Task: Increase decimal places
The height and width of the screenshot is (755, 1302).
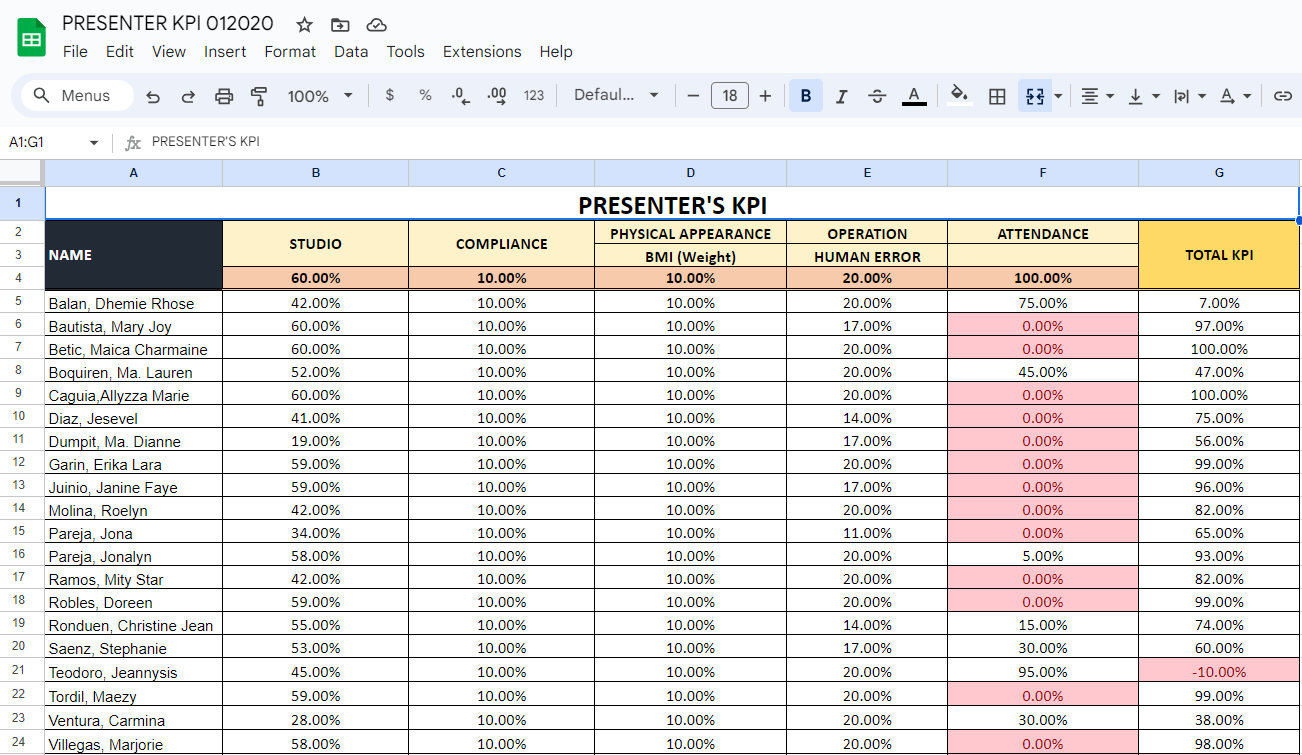Action: tap(497, 96)
